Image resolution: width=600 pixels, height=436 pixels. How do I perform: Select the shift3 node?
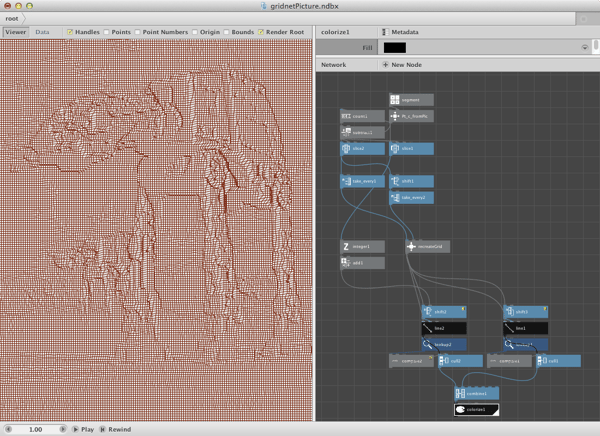525,312
